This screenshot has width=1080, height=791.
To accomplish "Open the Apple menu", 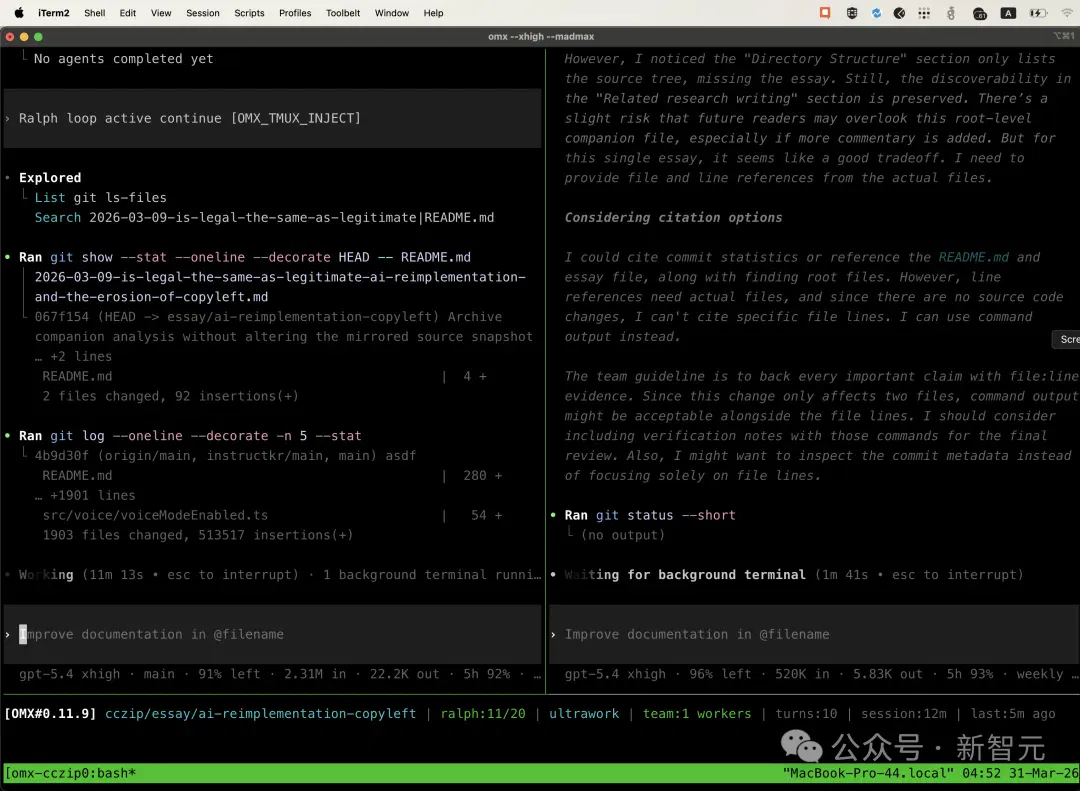I will pos(19,12).
